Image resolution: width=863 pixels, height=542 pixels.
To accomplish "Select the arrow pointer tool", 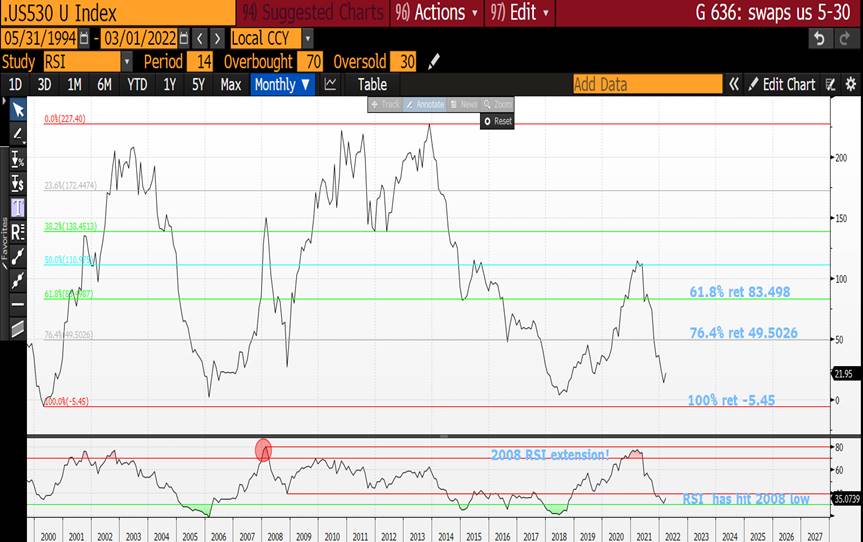I will click(x=17, y=109).
